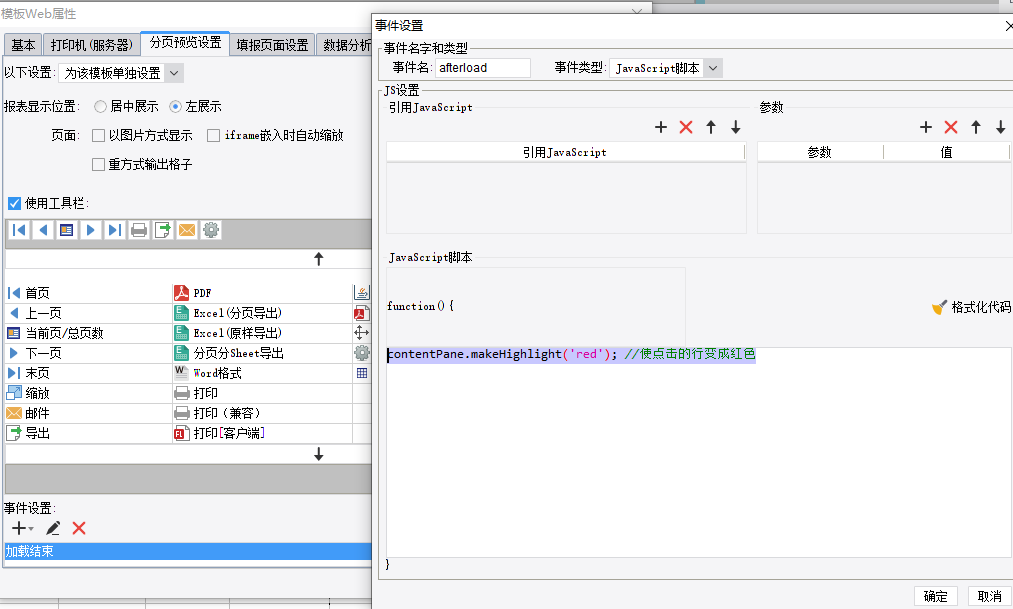Screen dimensions: 1013x609
Task: Add a new parameter row
Action: 926,127
